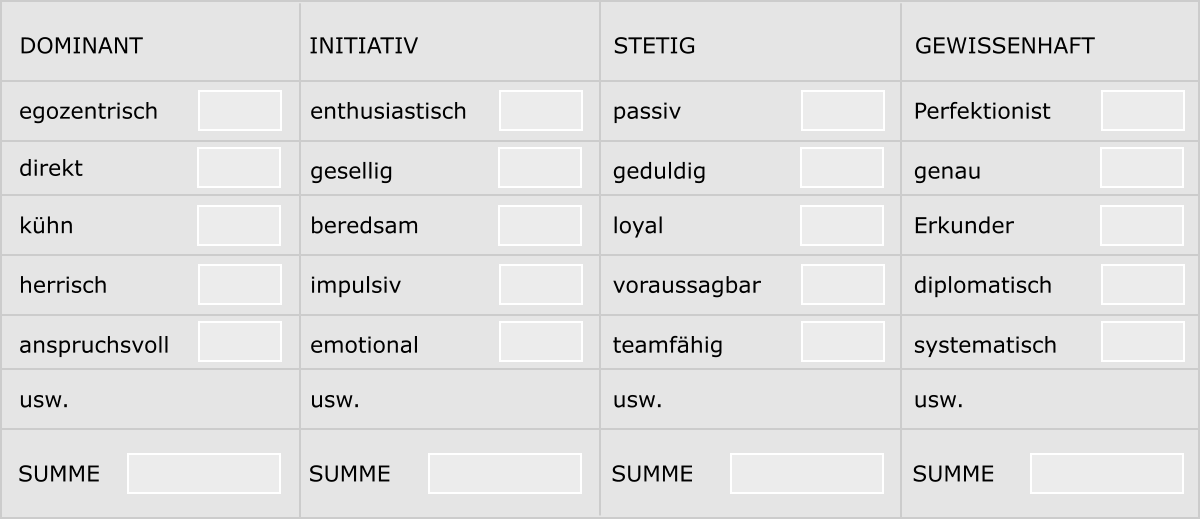Focus the input field beside passiv
Viewport: 1200px width, 519px height.
point(843,110)
